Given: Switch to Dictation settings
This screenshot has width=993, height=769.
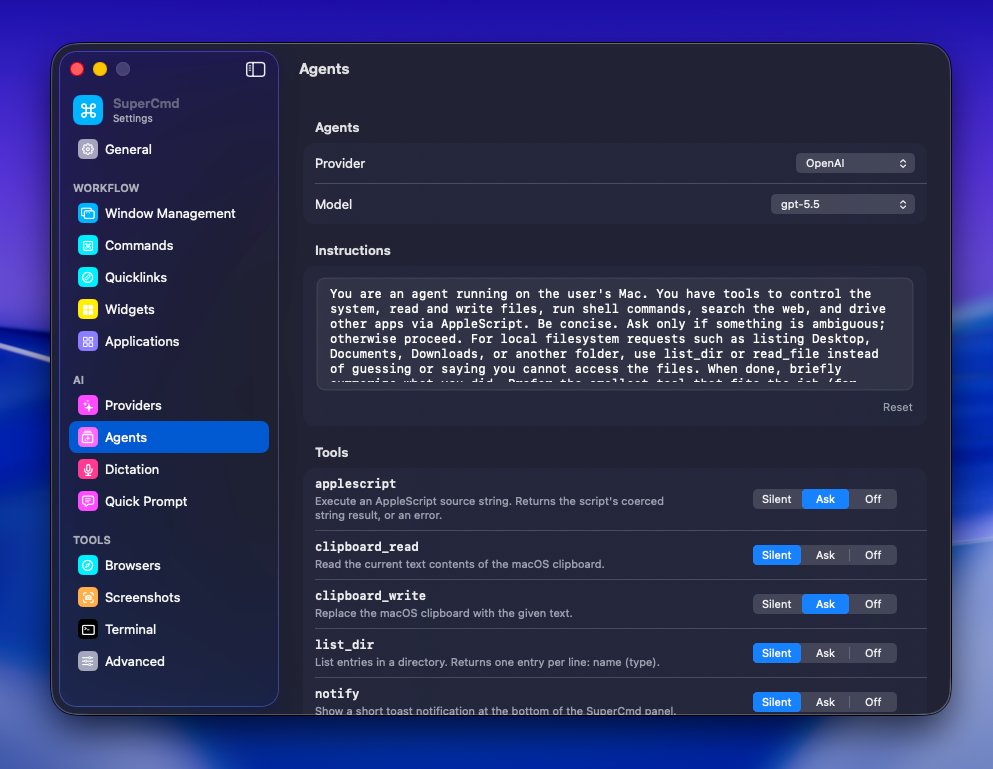Looking at the screenshot, I should 168,469.
